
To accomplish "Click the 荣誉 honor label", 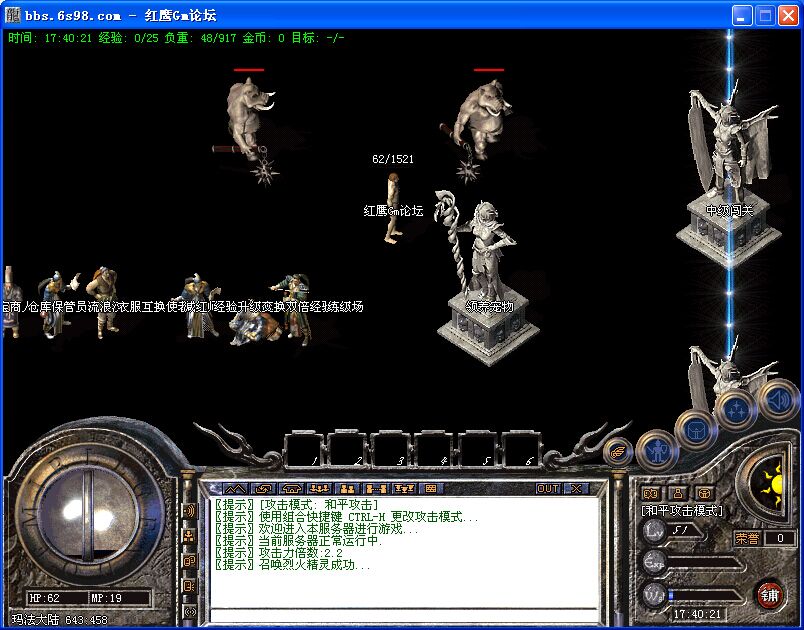I will pyautogui.click(x=747, y=538).
